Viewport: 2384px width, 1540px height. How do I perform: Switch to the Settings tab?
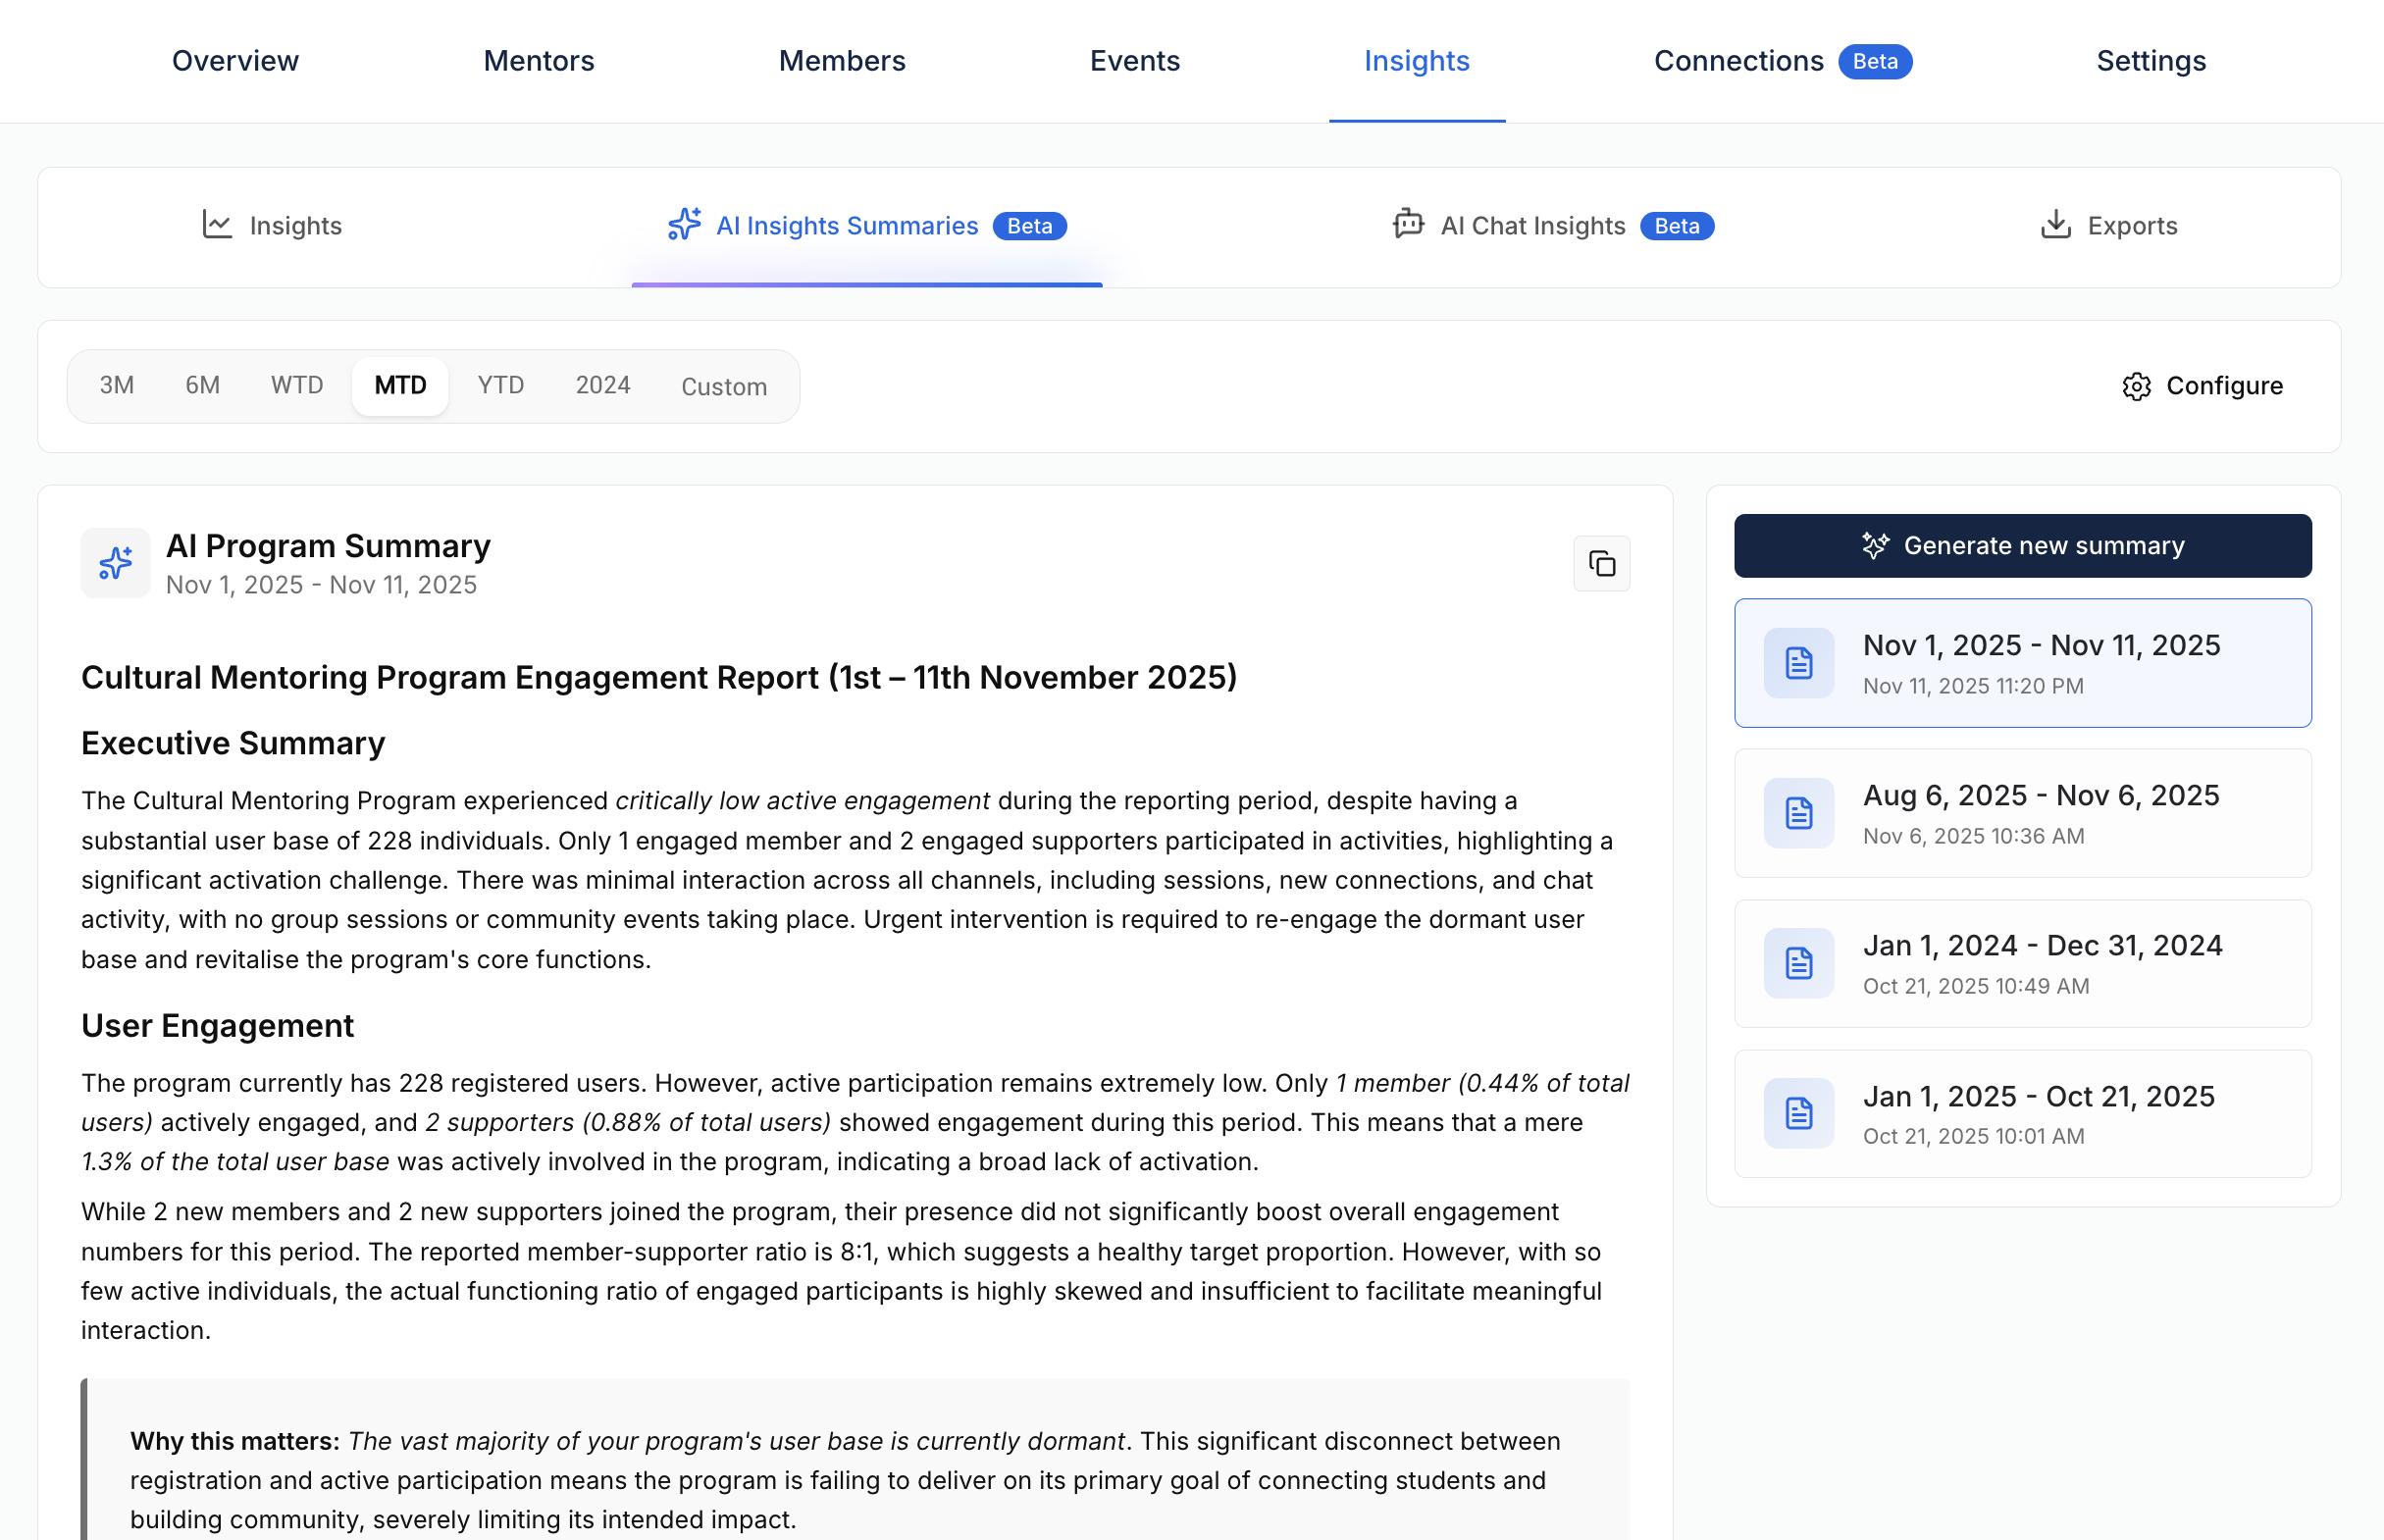[x=2150, y=61]
